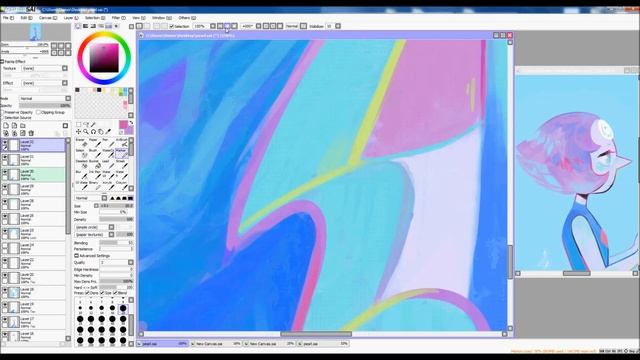Image resolution: width=640 pixels, height=360 pixels.
Task: Swap foreground and background colors arrow
Action: [x=131, y=122]
